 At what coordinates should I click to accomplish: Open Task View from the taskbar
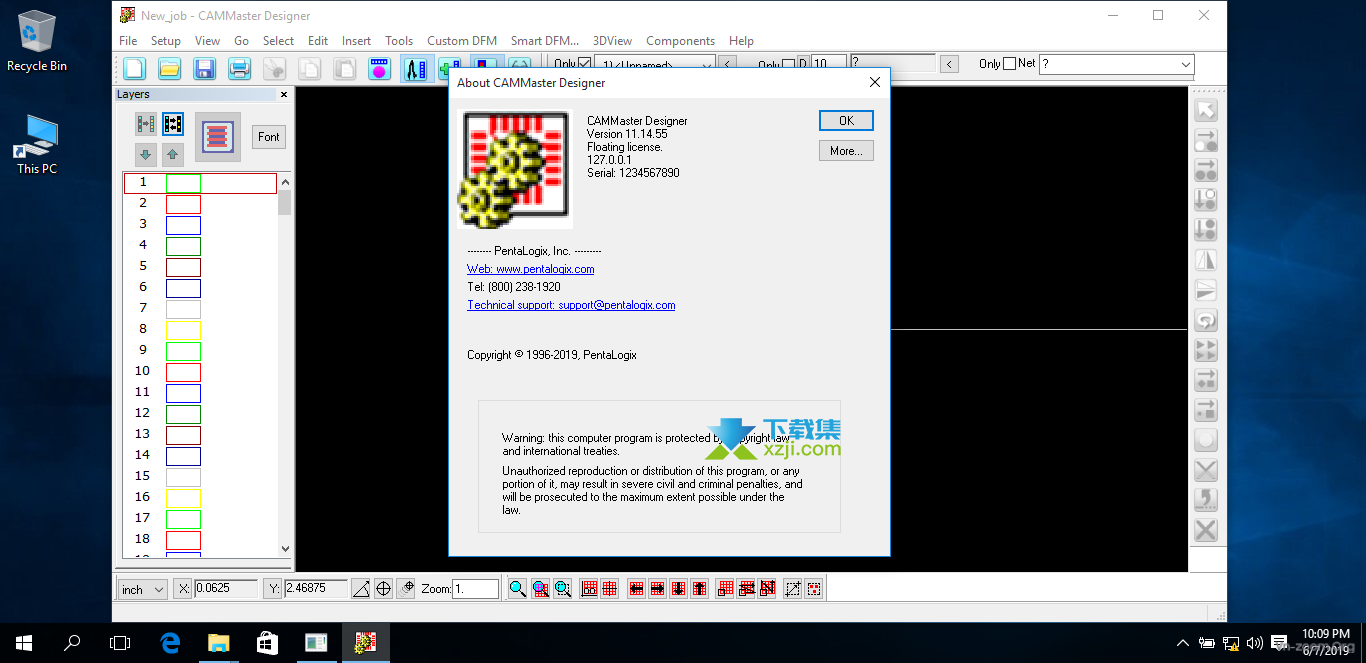pos(120,643)
